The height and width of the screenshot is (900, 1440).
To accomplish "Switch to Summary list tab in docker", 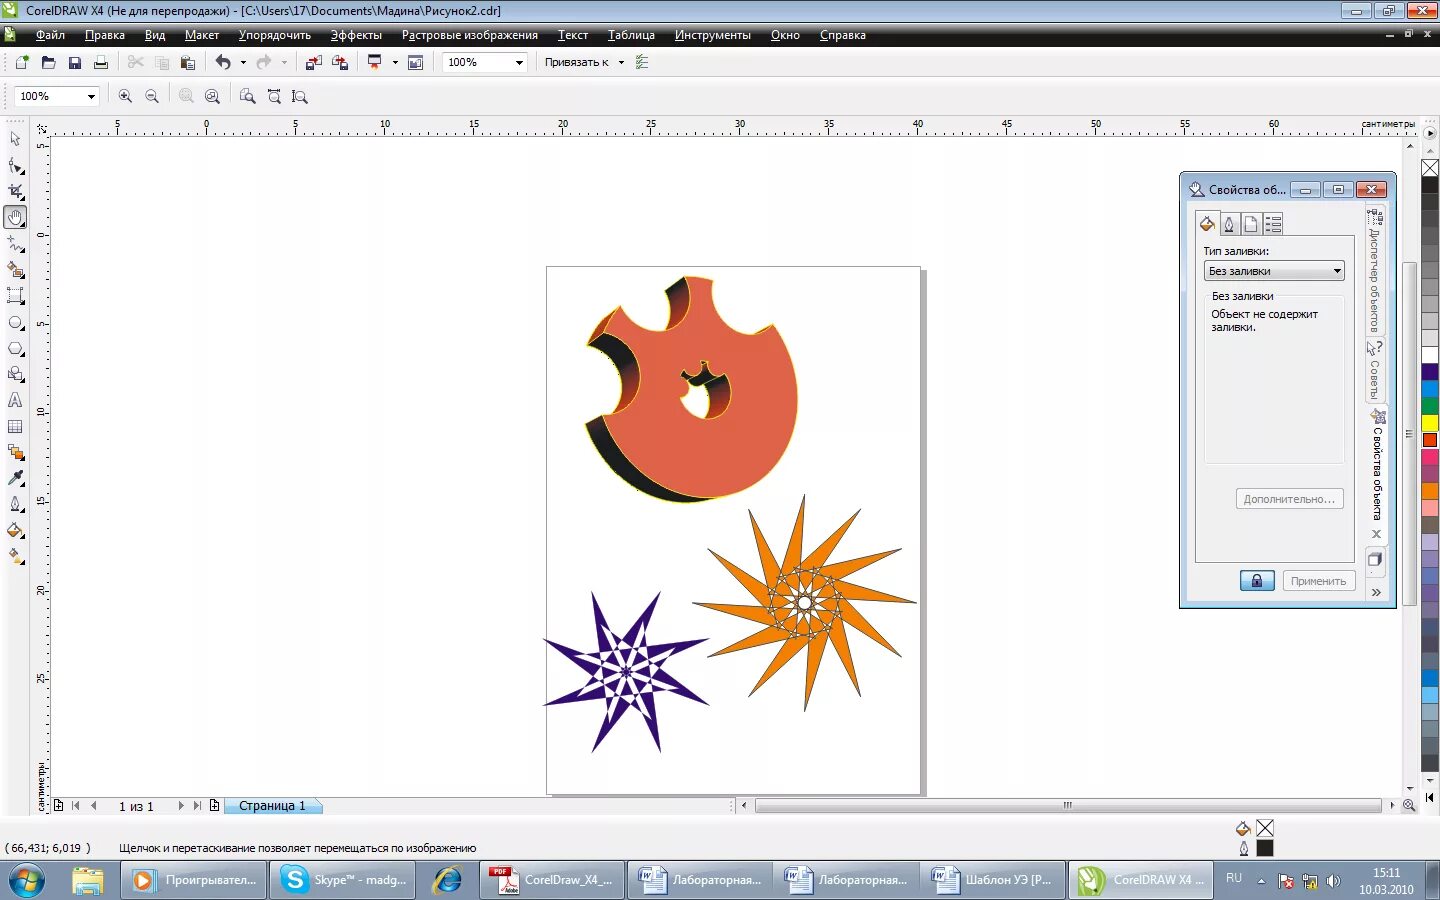I will [x=1273, y=224].
